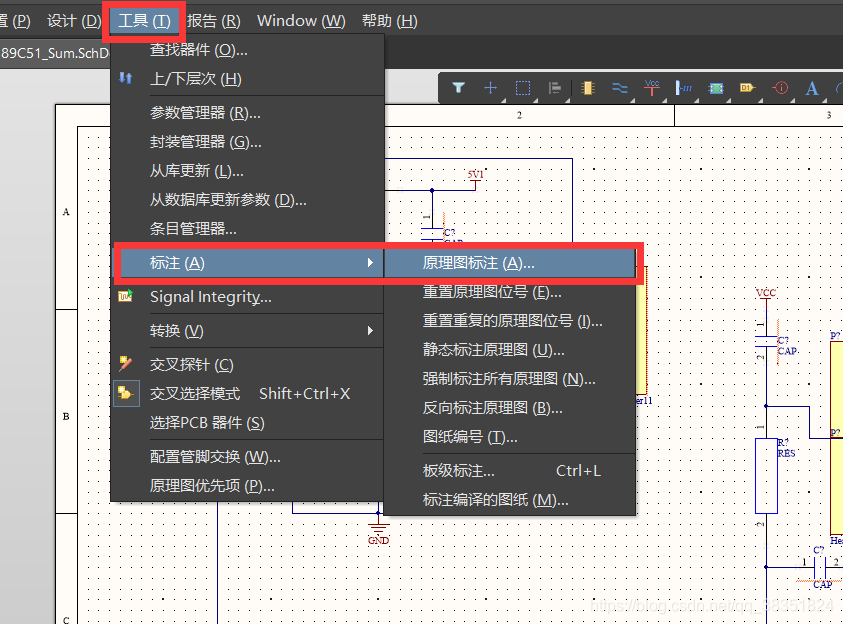Viewport: 843px width, 624px height.
Task: Click 板级标注... menu item
Action: point(459,471)
